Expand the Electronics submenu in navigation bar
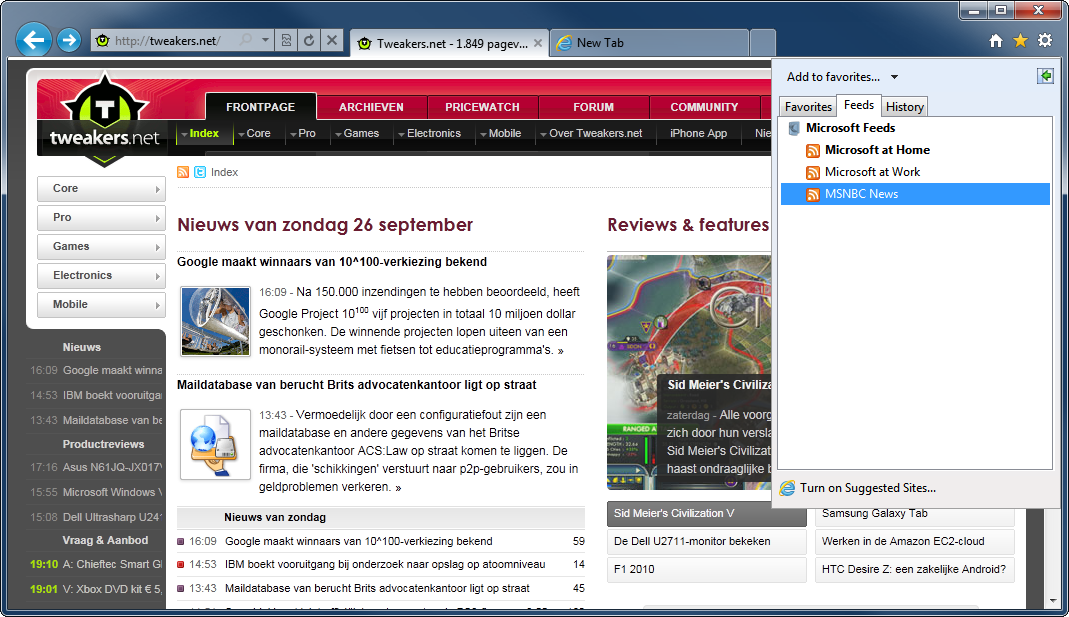This screenshot has height=617, width=1069. tap(429, 134)
